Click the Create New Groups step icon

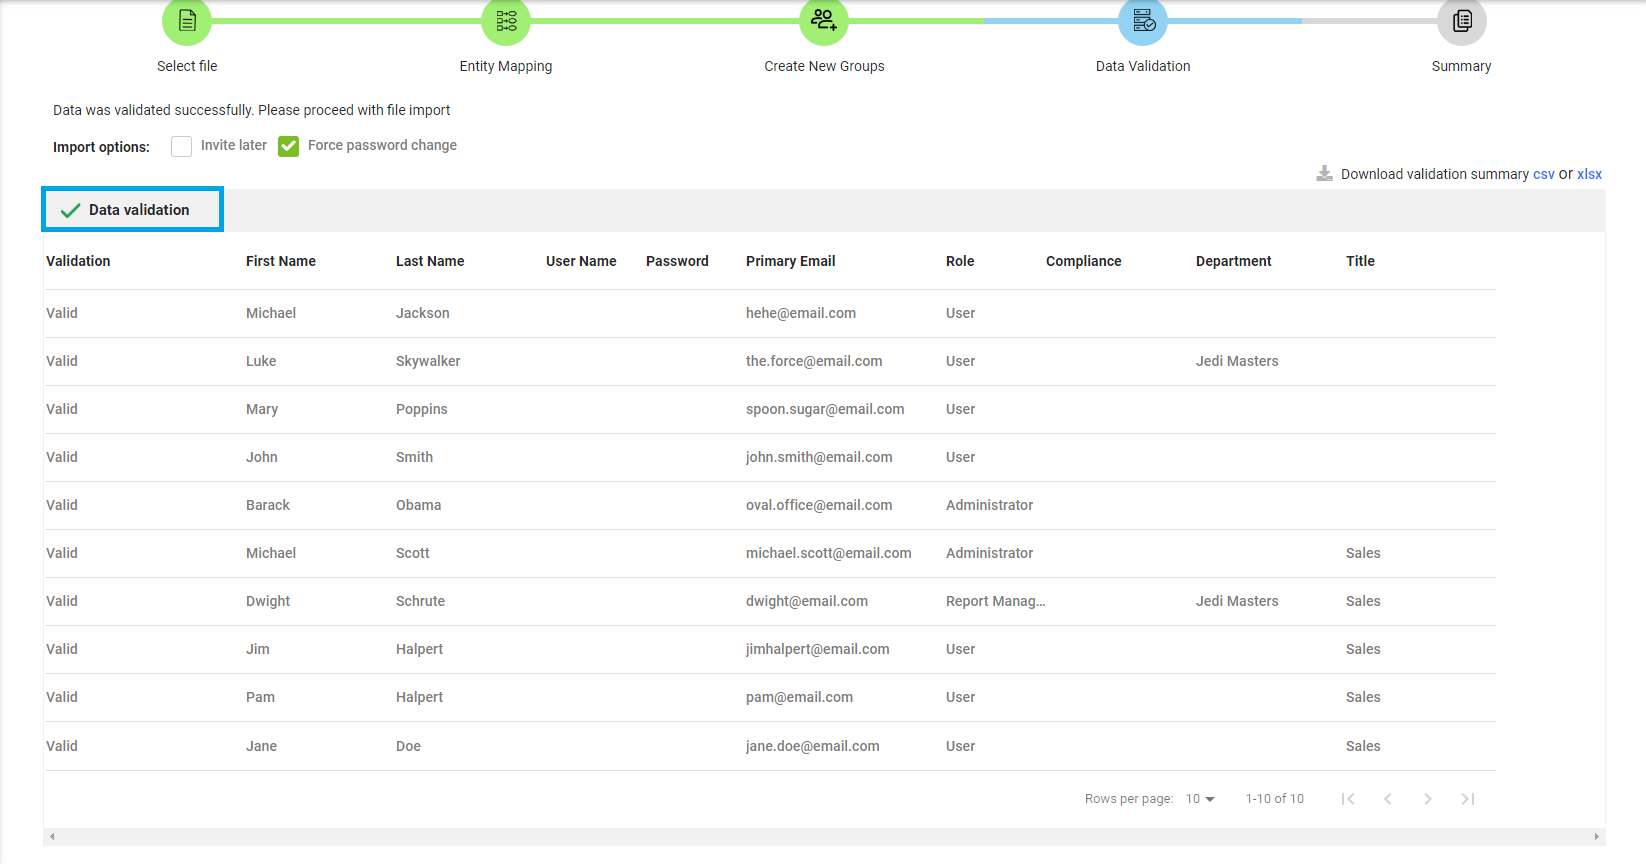click(x=824, y=21)
